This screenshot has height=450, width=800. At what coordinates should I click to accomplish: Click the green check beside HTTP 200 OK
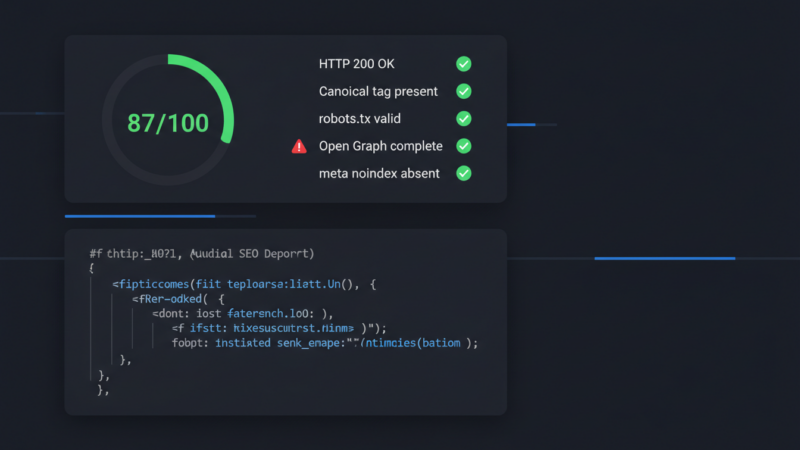(463, 64)
